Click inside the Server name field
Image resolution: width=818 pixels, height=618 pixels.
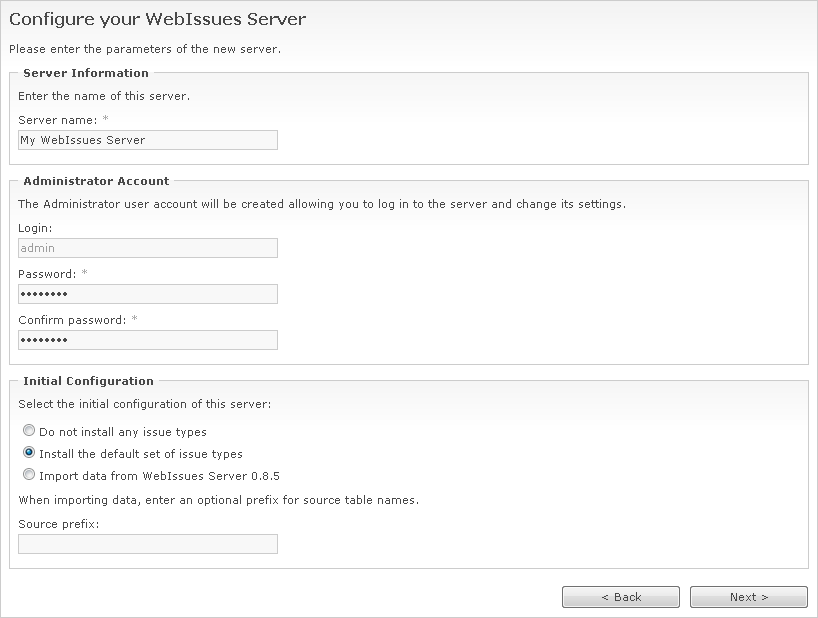pyautogui.click(x=147, y=140)
